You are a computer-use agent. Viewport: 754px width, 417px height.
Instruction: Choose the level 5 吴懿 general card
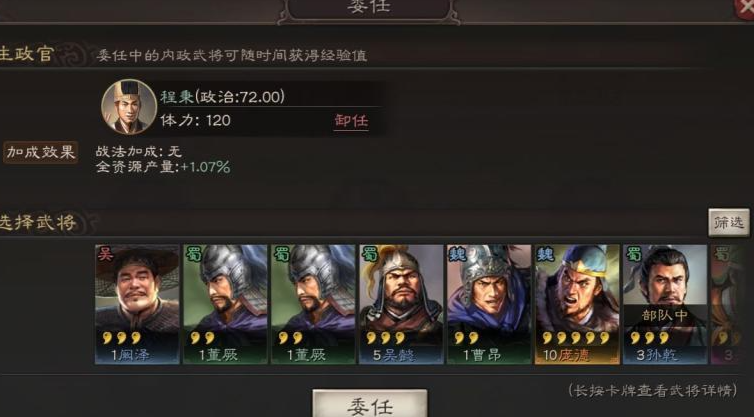402,304
